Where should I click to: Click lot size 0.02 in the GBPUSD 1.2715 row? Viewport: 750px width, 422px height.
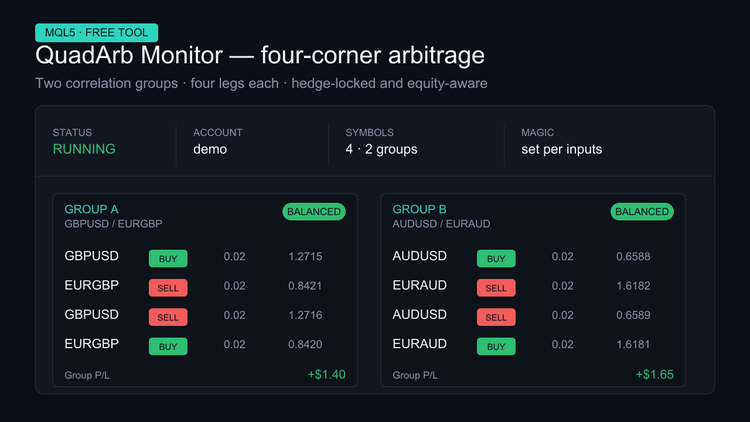coord(234,256)
